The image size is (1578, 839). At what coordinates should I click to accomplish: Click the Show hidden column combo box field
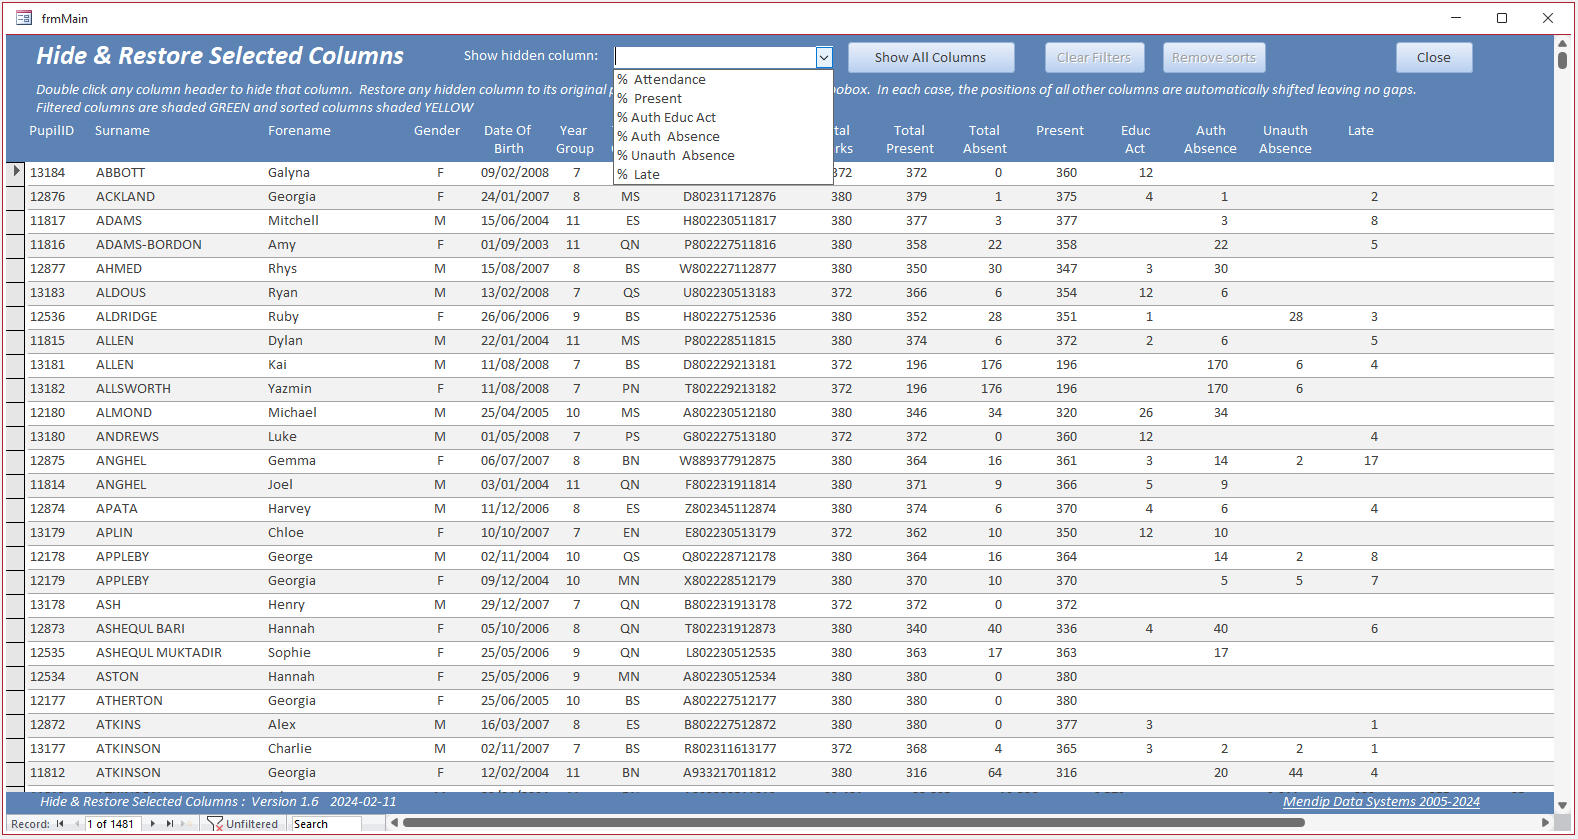(716, 57)
